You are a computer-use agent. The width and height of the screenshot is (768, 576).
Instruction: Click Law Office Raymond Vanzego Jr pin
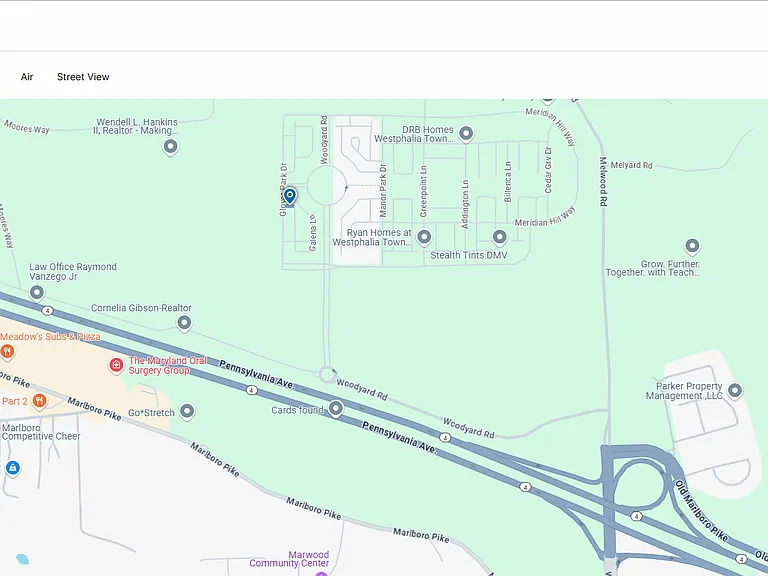(37, 293)
